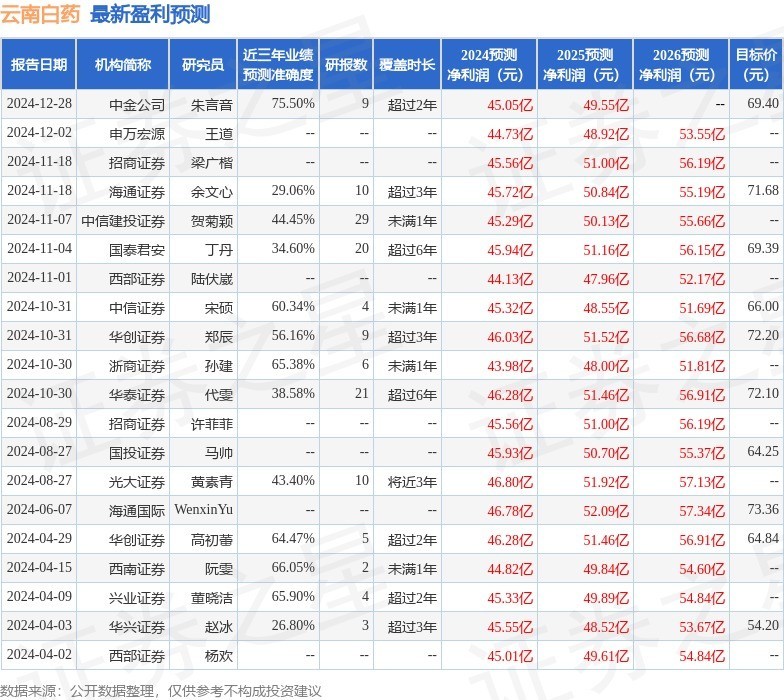Click the 申万宏源 institution name
Viewport: 784px width, 700px height.
137,133
